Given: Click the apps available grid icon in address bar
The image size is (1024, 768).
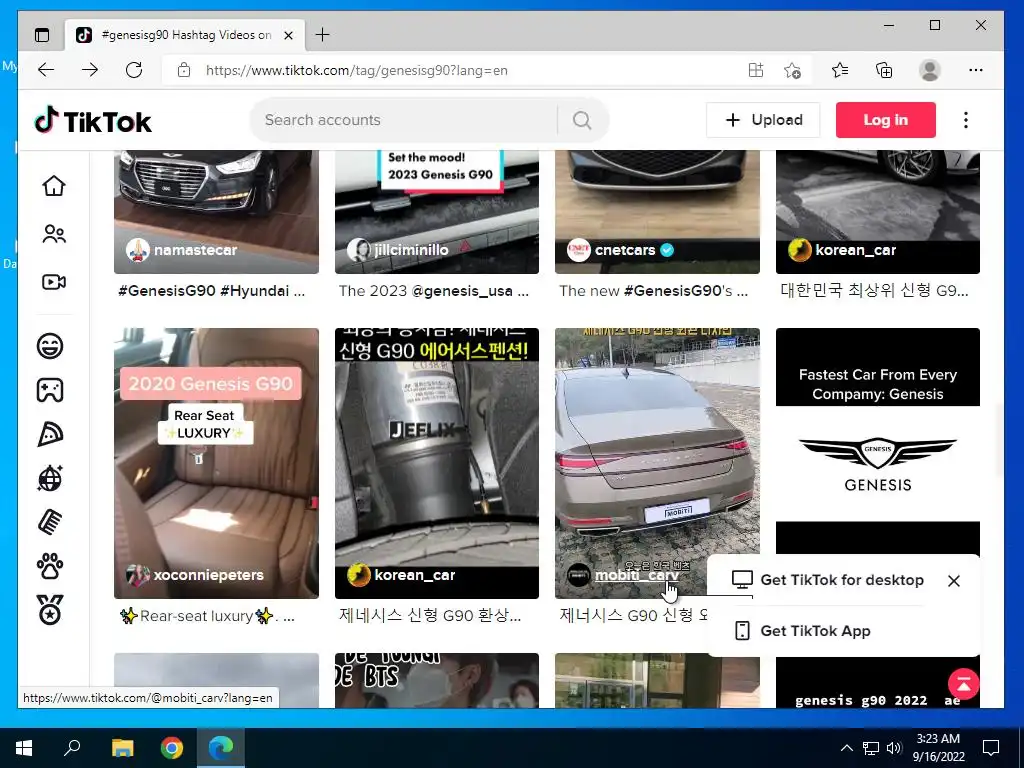Looking at the screenshot, I should (x=756, y=70).
